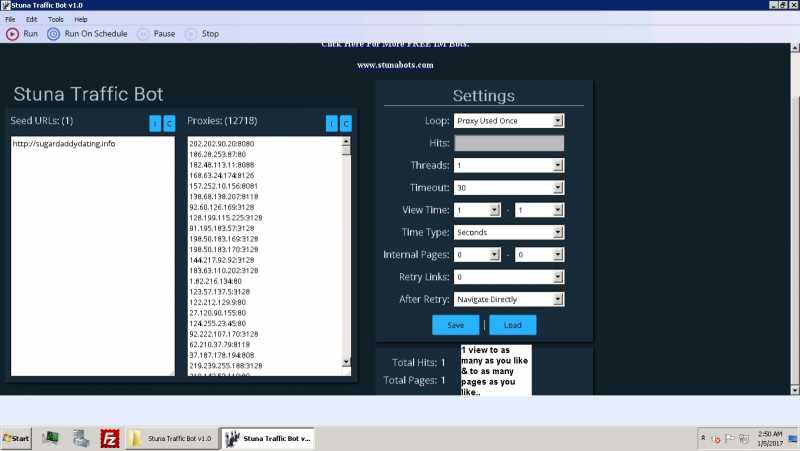Switch to Stuna Traffic Bot v... app taskbar item
The width and height of the screenshot is (800, 451).
(x=268, y=439)
